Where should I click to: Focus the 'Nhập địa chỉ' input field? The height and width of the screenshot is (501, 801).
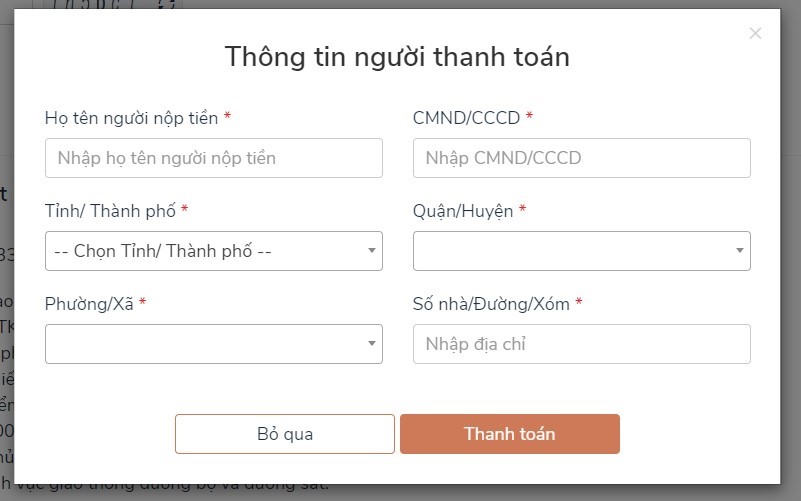click(581, 344)
